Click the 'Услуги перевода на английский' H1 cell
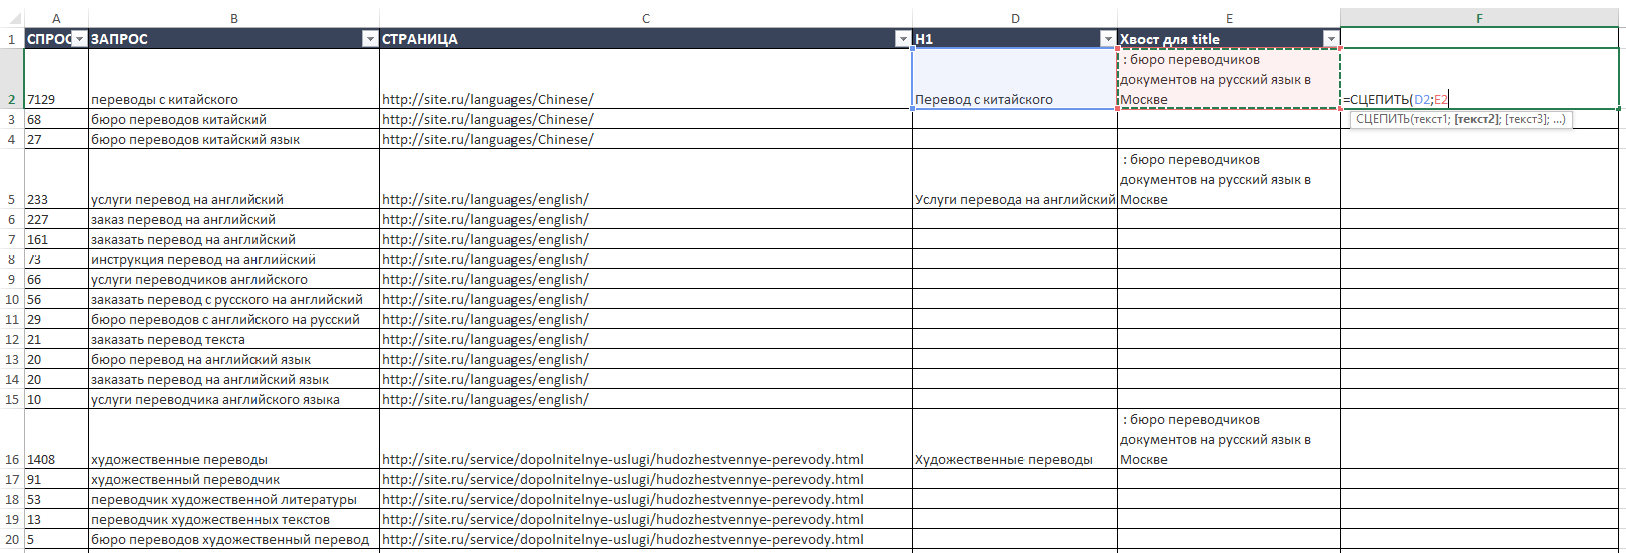The width and height of the screenshot is (1626, 553). point(1014,199)
